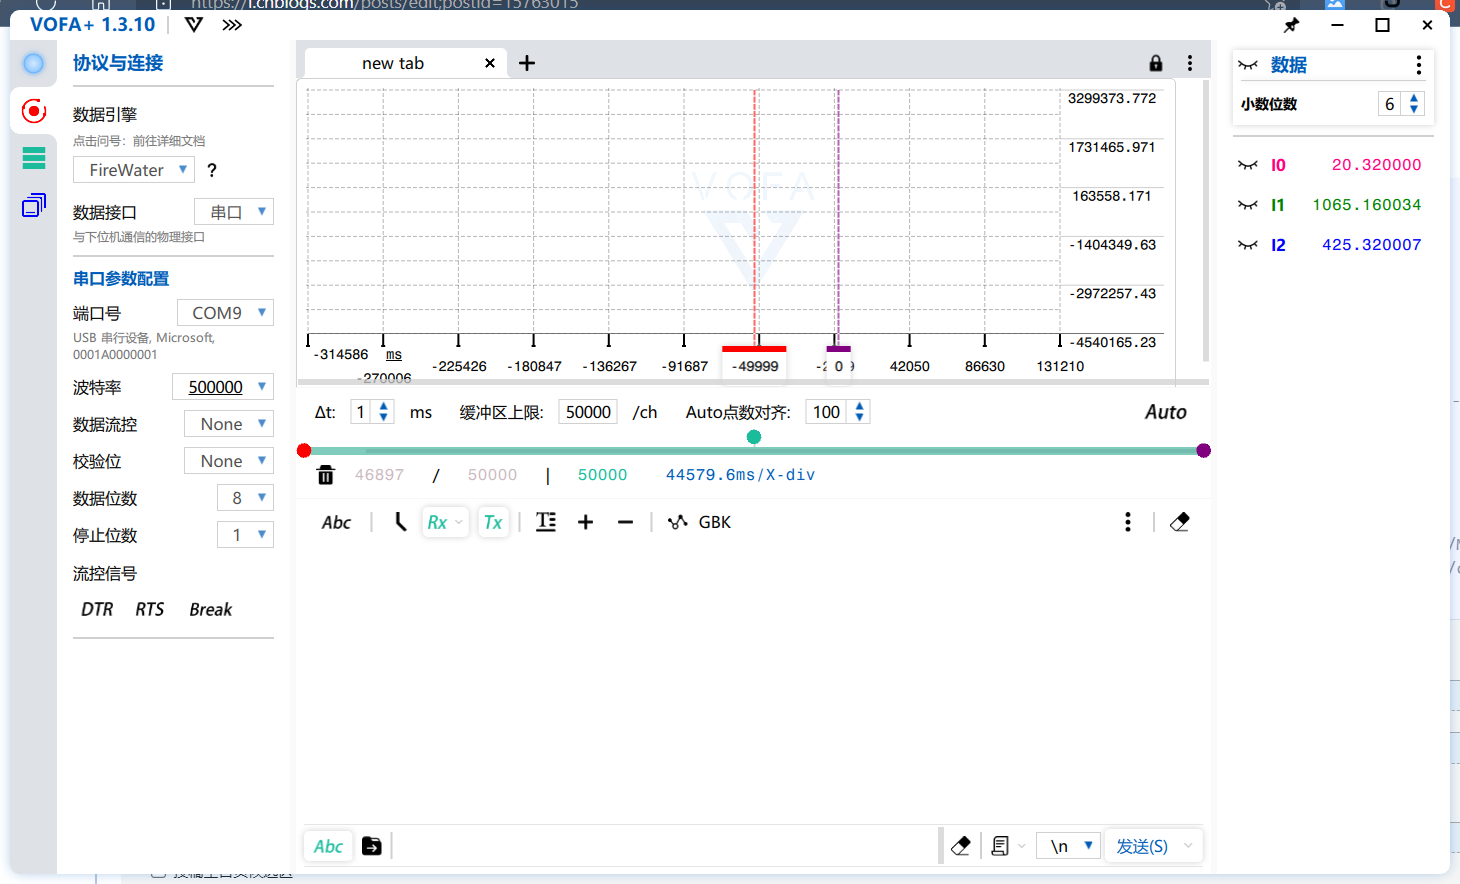This screenshot has height=884, width=1460.
Task: Toggle the text line-height icon
Action: (546, 522)
